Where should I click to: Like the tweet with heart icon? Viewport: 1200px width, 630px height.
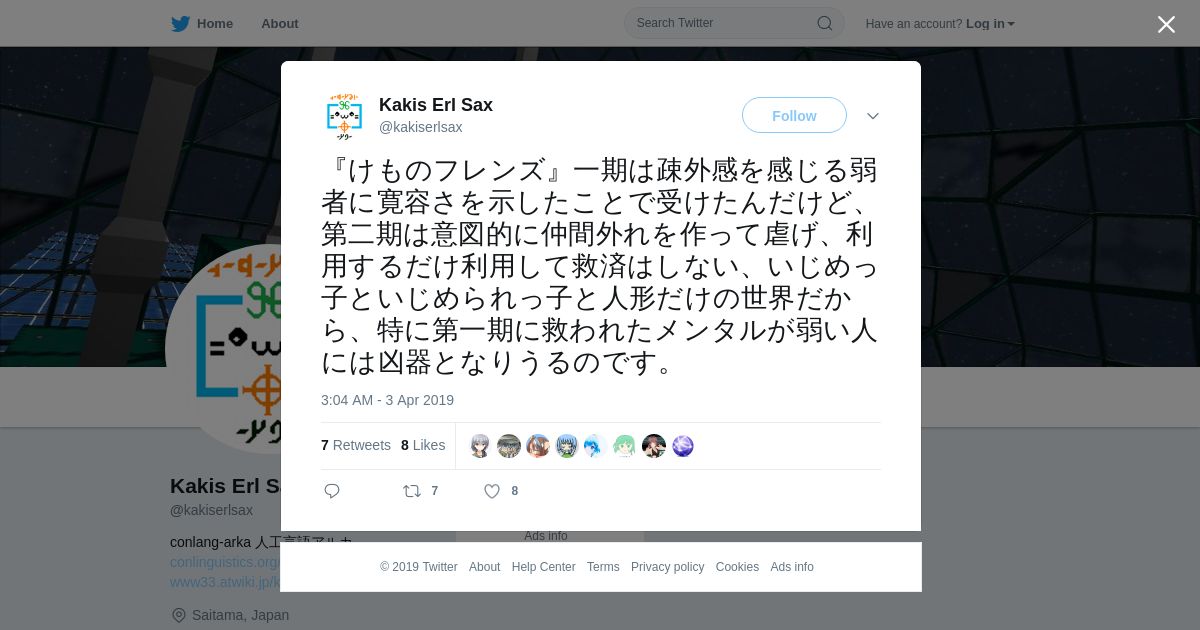click(x=492, y=491)
